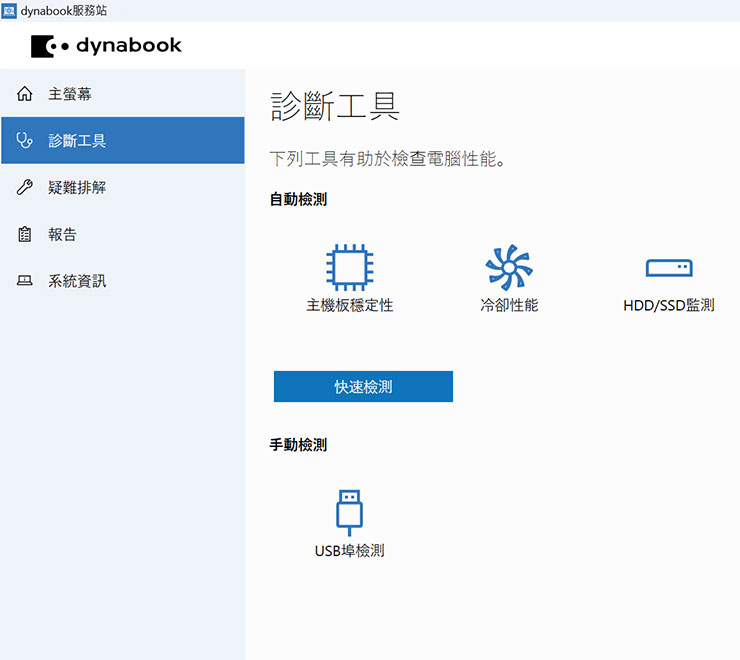Click the USB埠檢測 label

click(349, 550)
